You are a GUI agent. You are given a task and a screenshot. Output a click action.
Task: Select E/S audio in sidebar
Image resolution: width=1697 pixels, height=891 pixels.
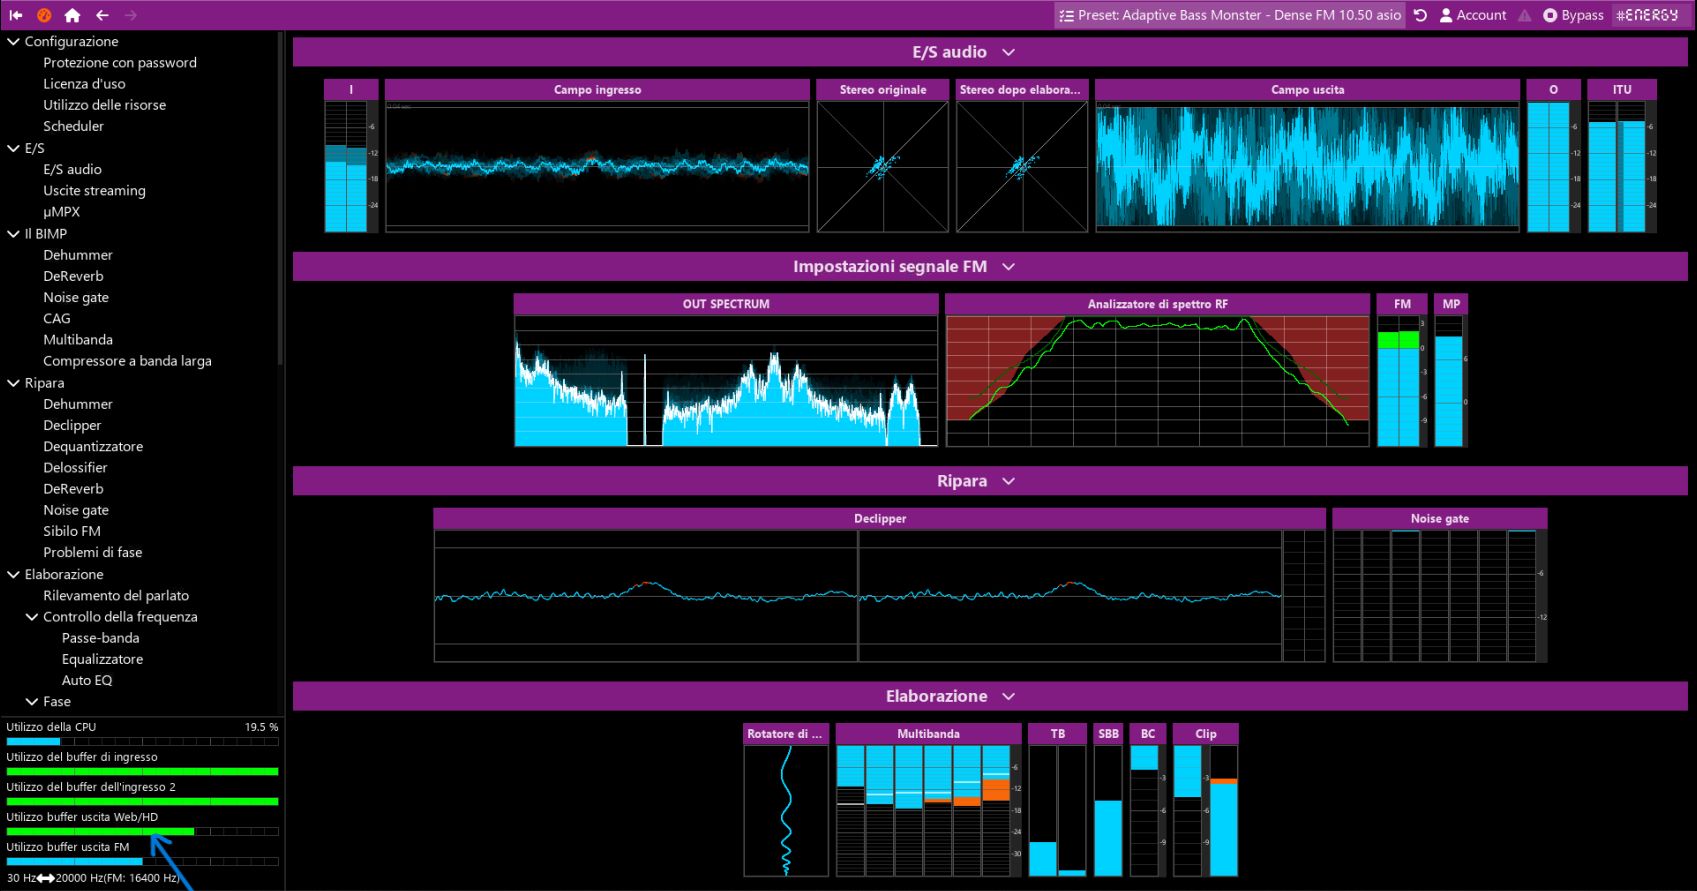click(72, 170)
